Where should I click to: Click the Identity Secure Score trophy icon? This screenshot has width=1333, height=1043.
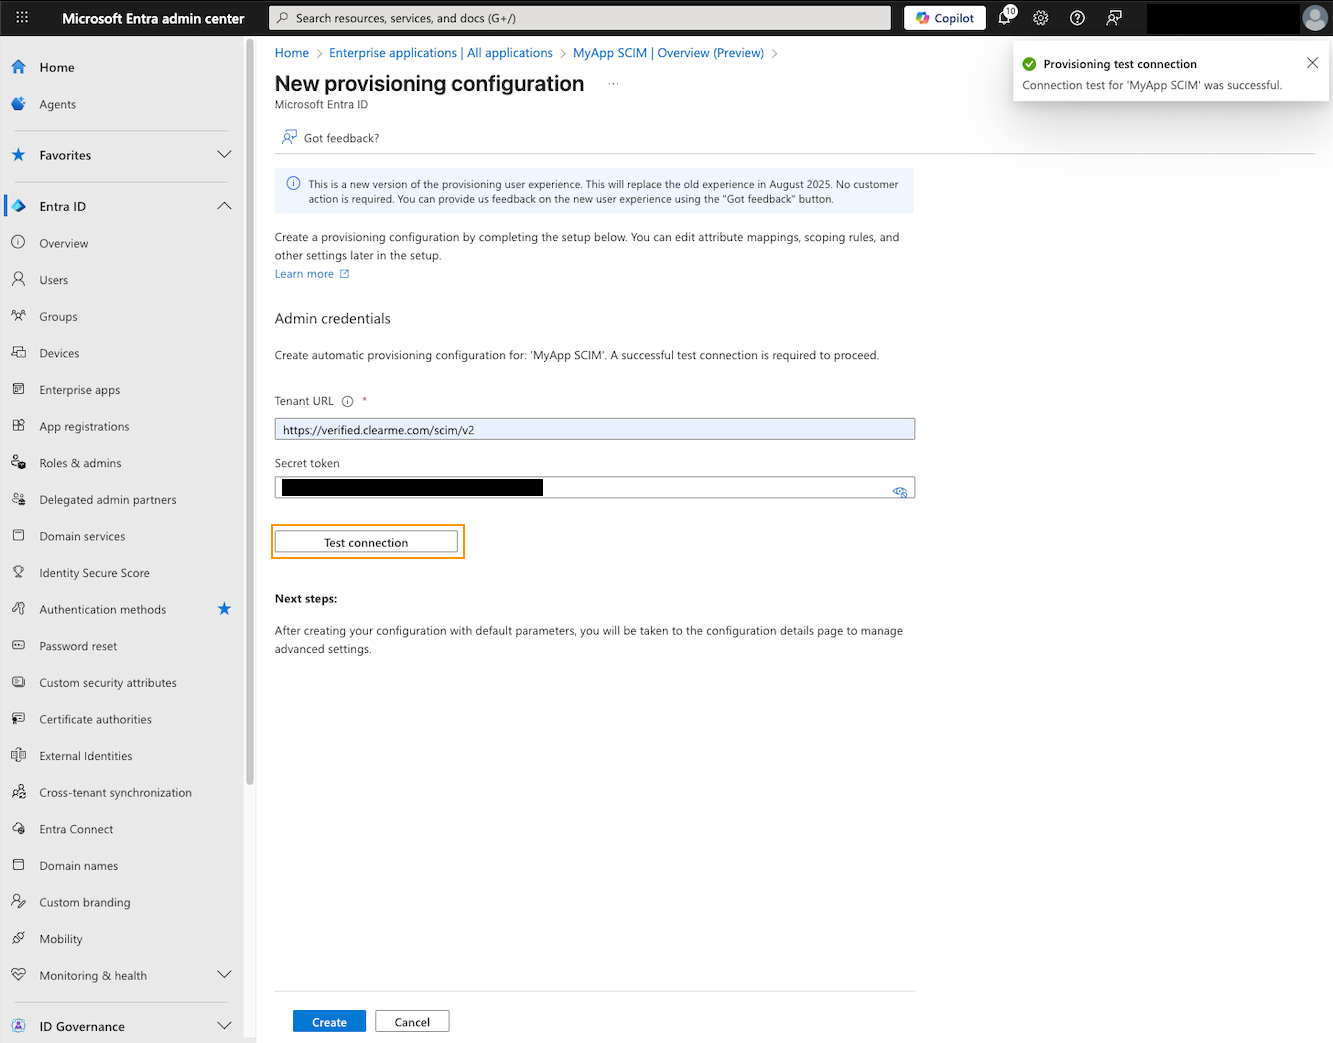[18, 573]
